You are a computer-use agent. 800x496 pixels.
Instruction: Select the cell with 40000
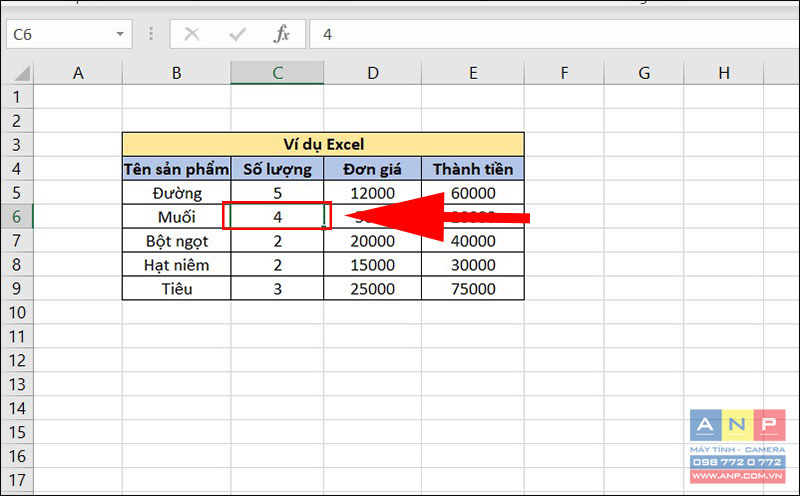coord(473,240)
